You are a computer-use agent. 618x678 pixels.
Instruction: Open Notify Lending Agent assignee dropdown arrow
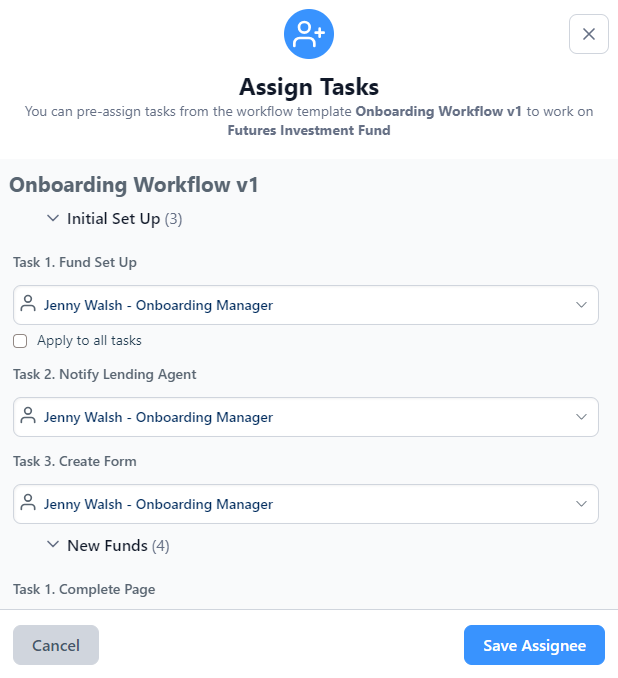[582, 417]
